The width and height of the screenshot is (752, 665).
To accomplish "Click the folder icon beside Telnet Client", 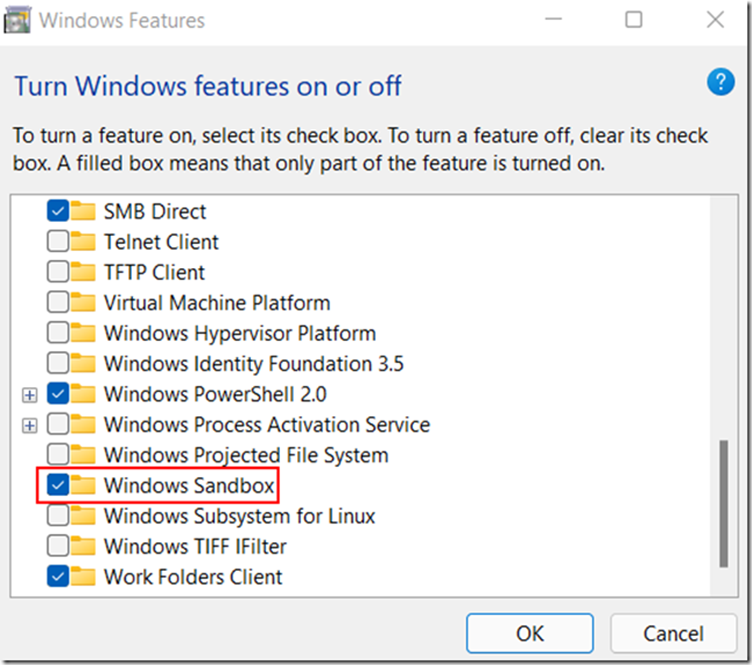I will pyautogui.click(x=84, y=242).
